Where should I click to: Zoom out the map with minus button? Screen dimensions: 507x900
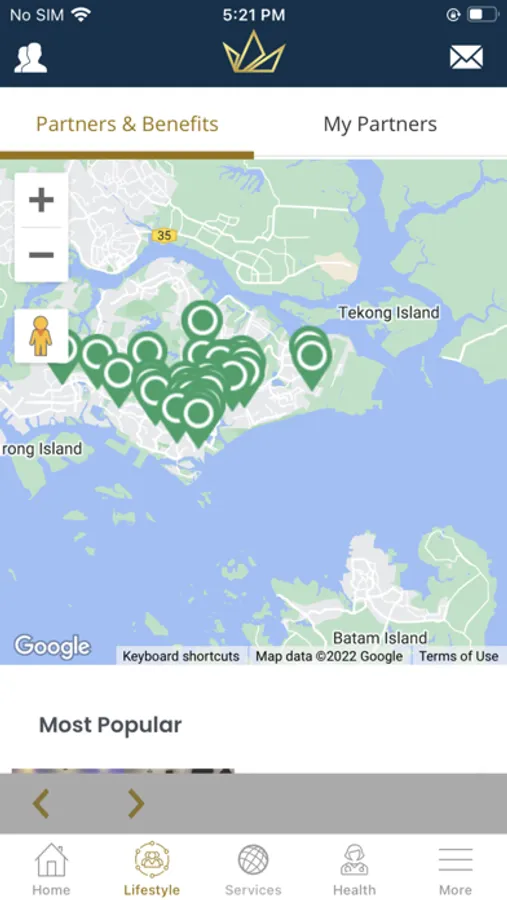pos(41,255)
